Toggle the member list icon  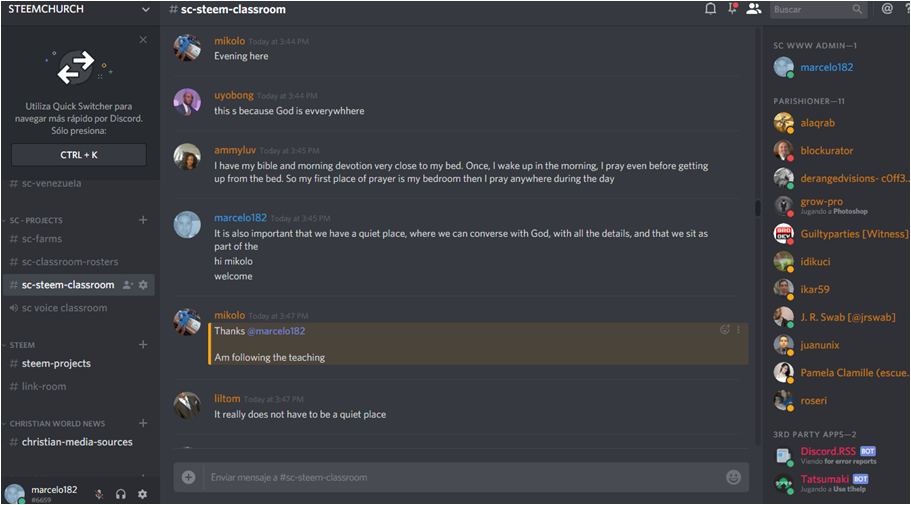pos(754,9)
